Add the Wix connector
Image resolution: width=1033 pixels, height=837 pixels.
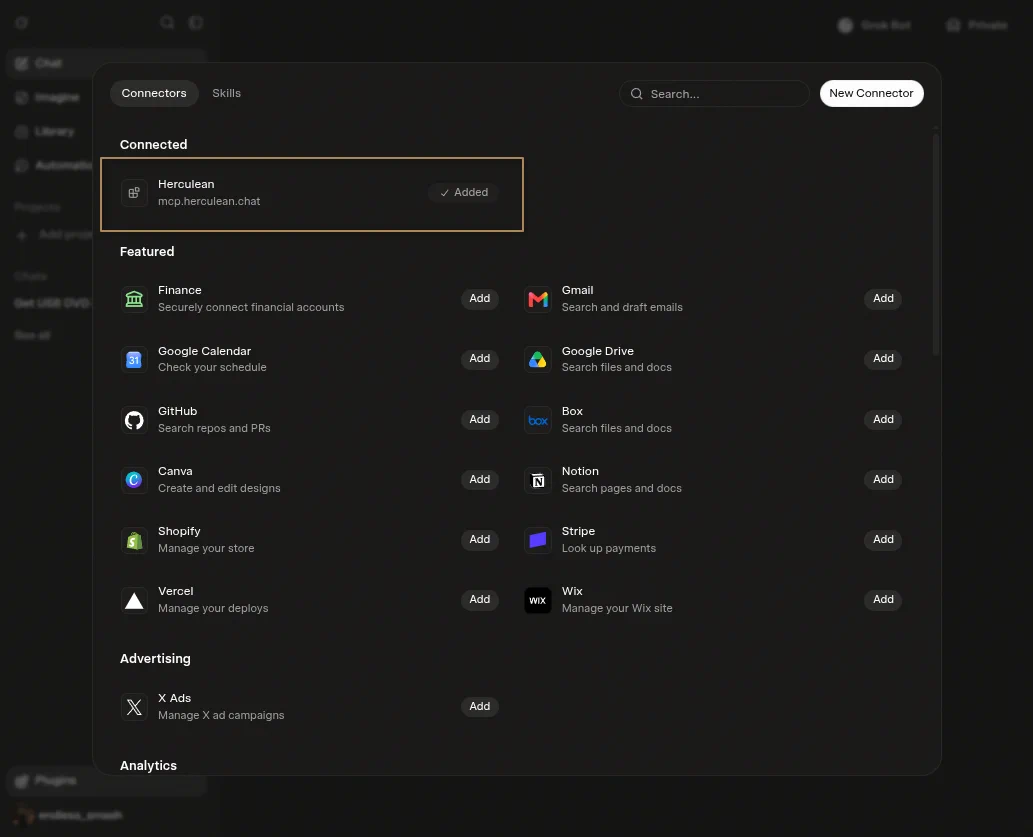(x=883, y=599)
